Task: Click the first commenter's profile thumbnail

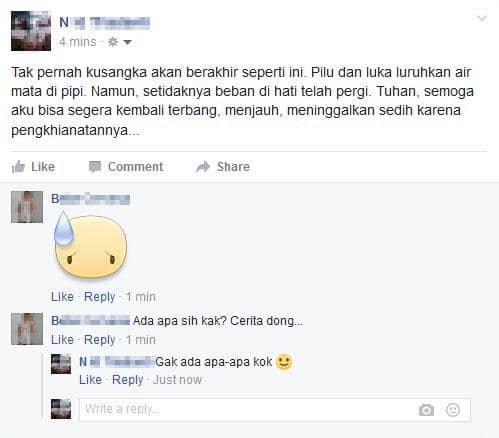Action: pos(27,207)
